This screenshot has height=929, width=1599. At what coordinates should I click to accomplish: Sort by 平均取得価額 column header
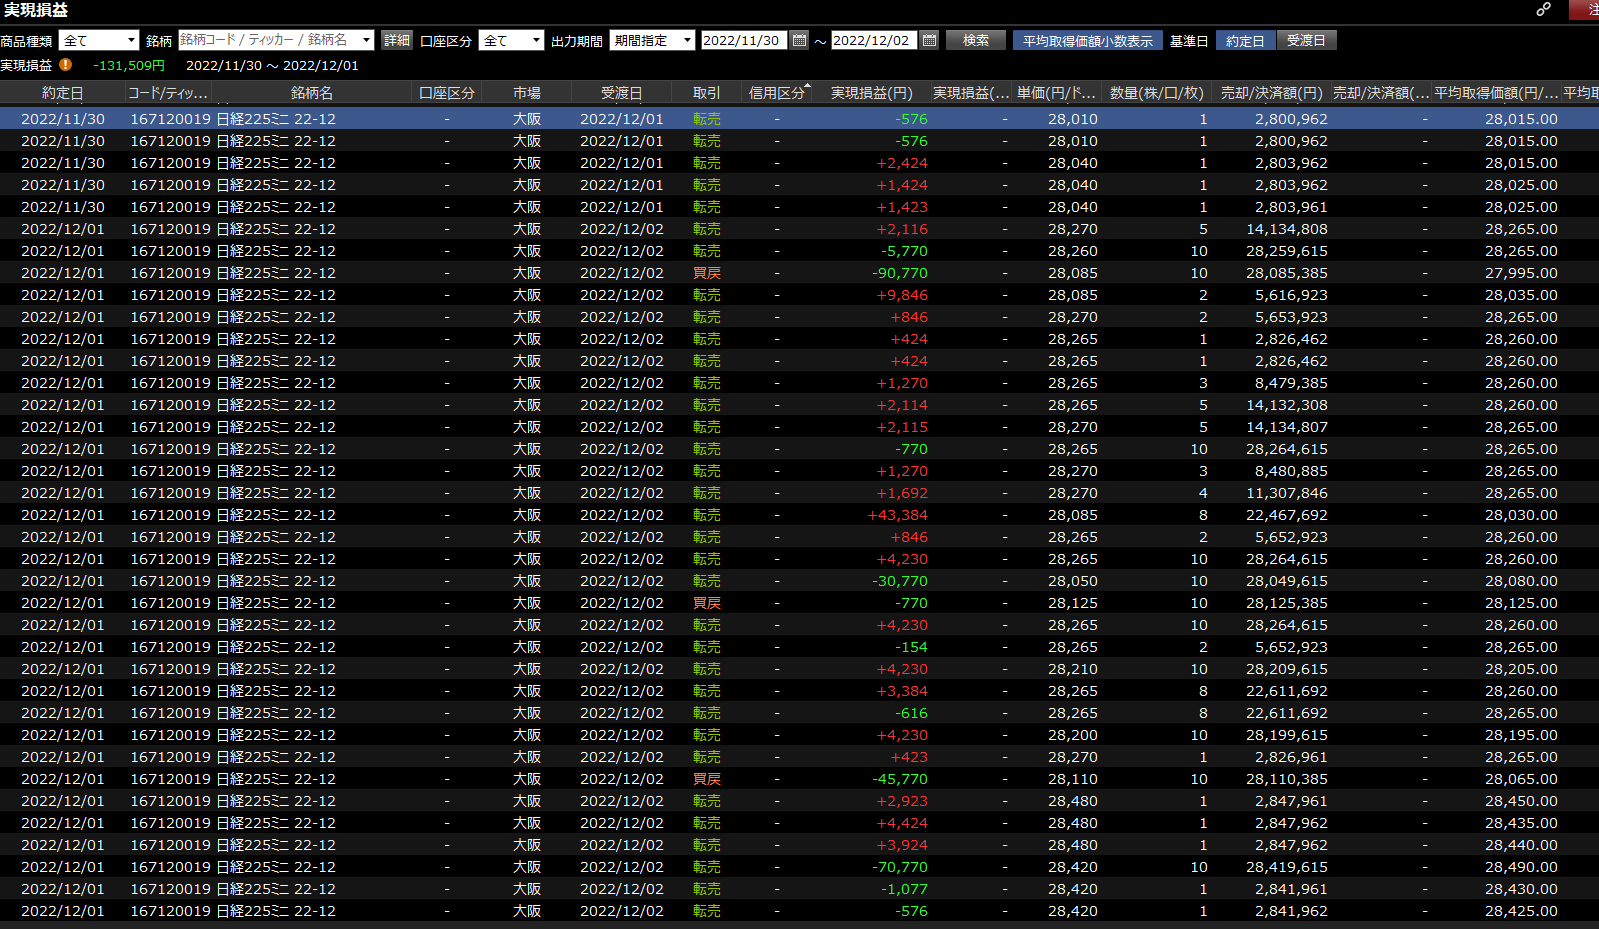[x=1496, y=92]
